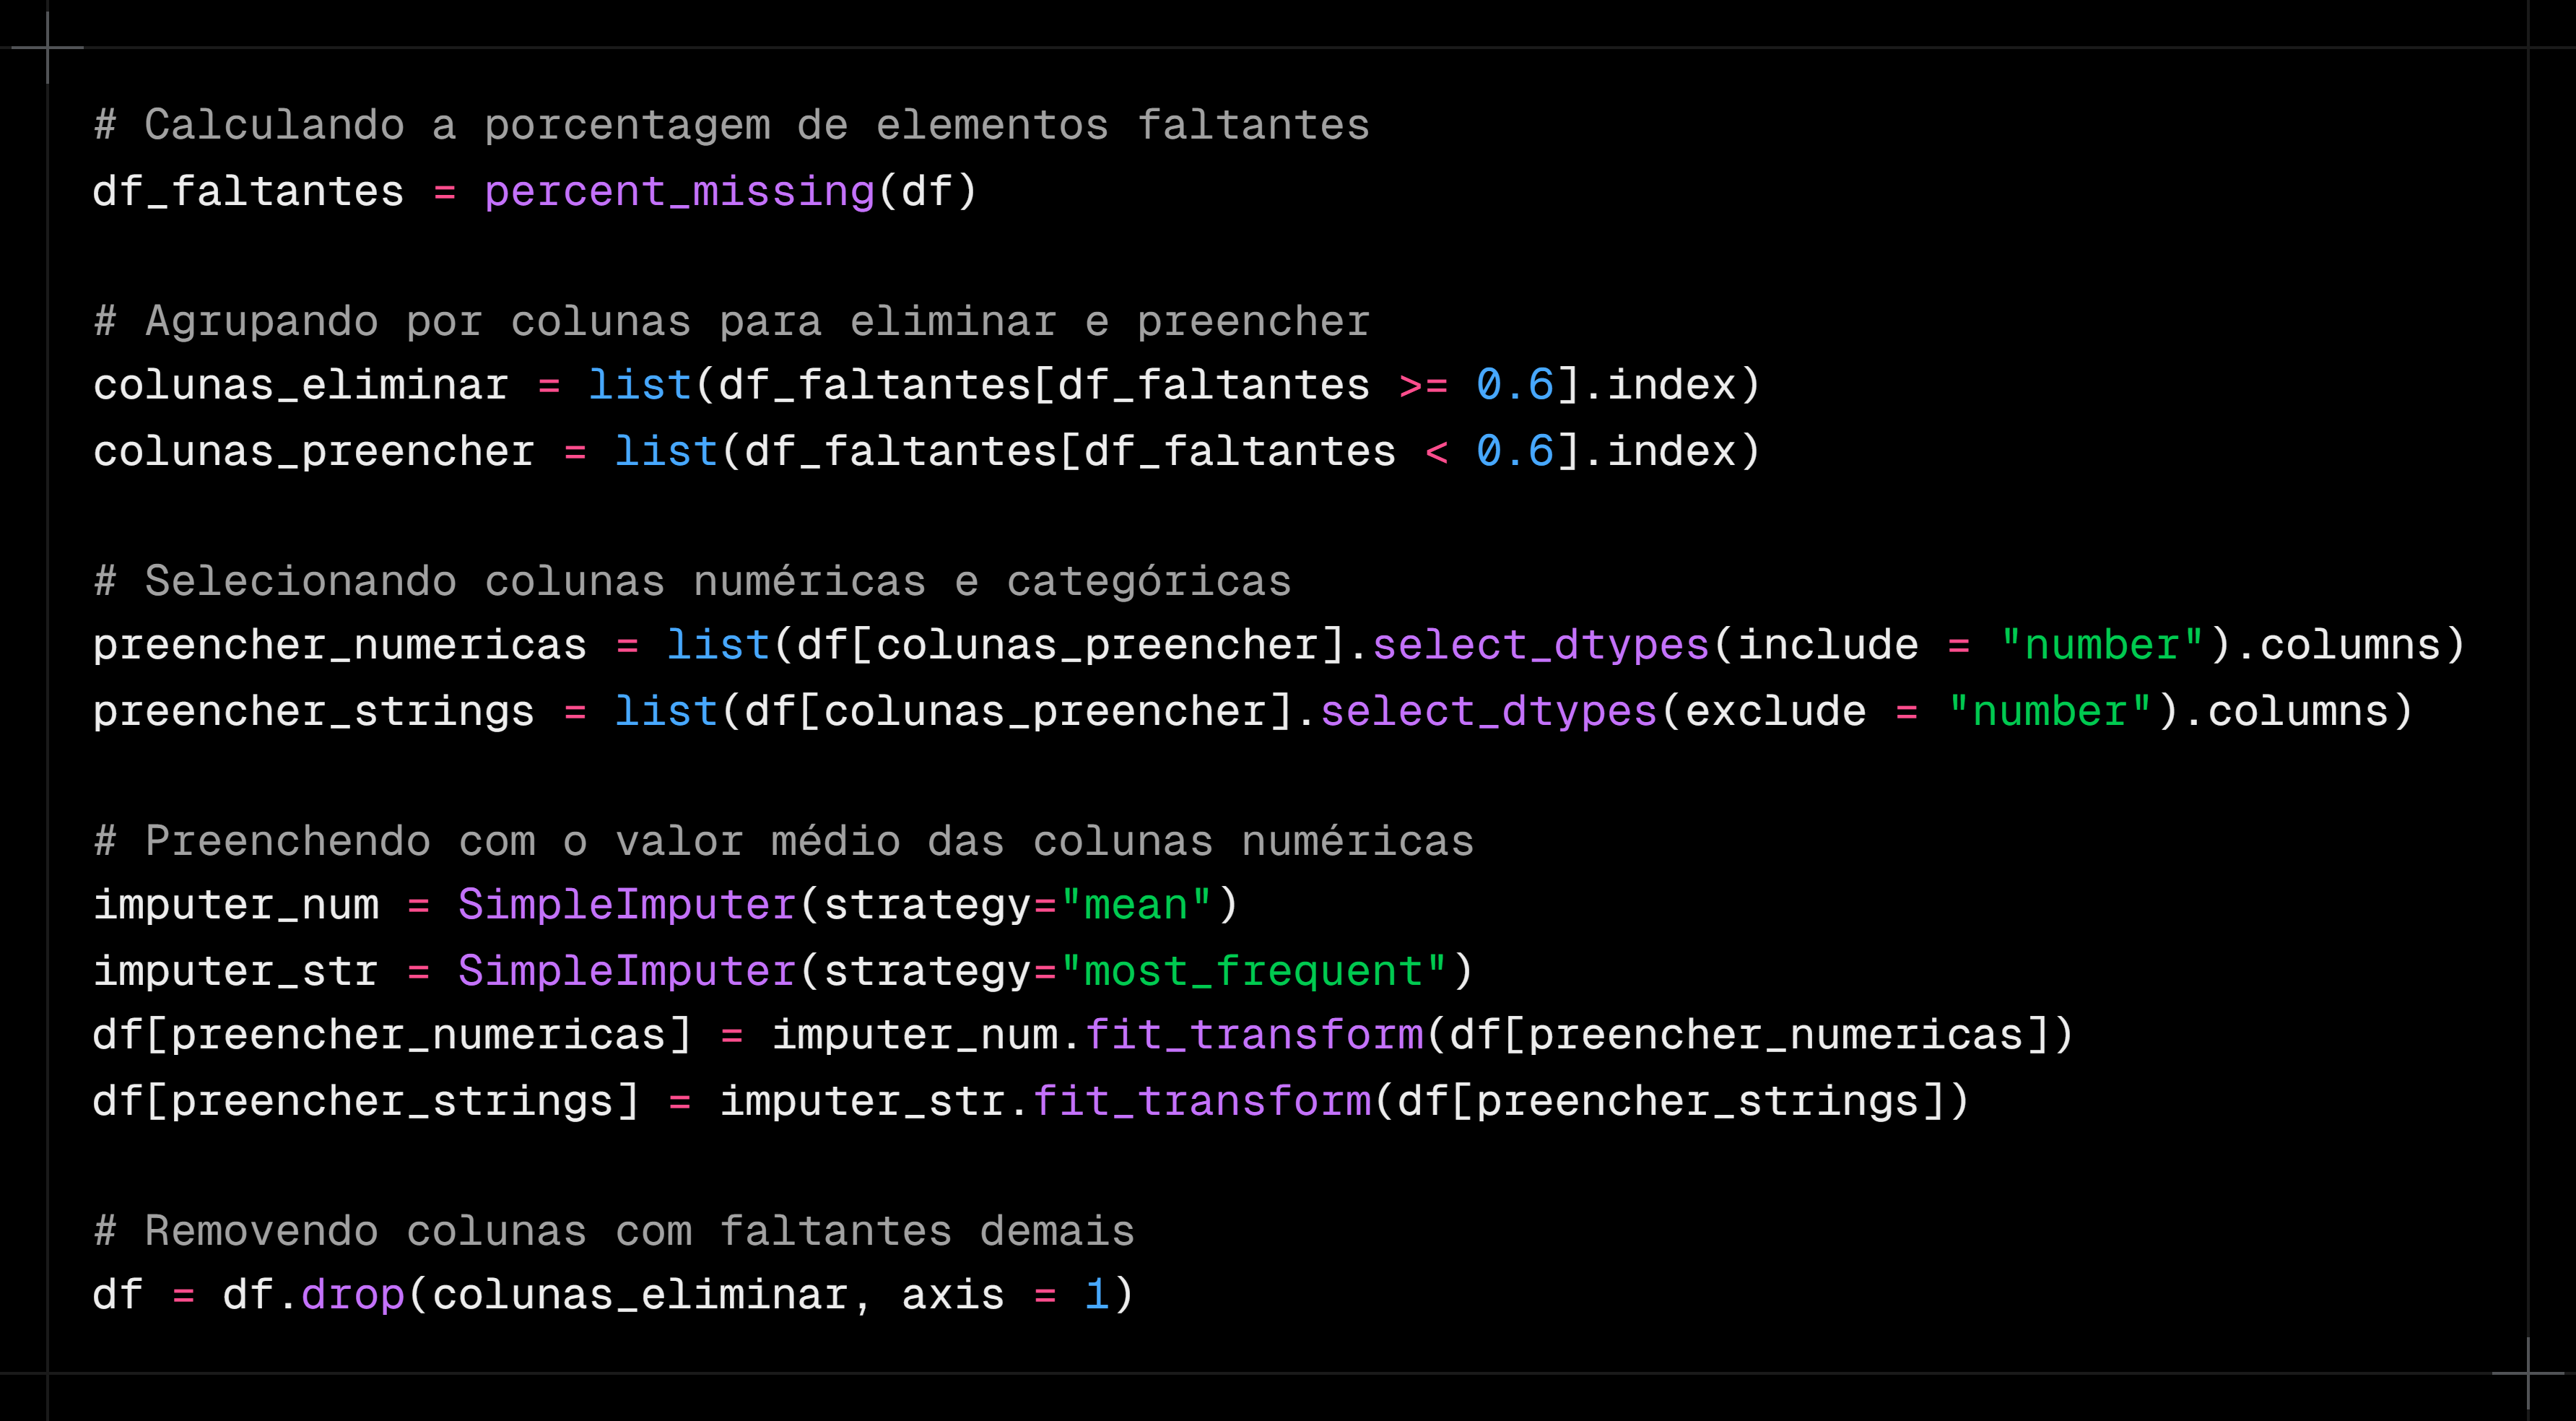Click the comment "# Preenchendo com o valor médio das colunas numéricas"
This screenshot has width=2576, height=1421.
tap(783, 841)
